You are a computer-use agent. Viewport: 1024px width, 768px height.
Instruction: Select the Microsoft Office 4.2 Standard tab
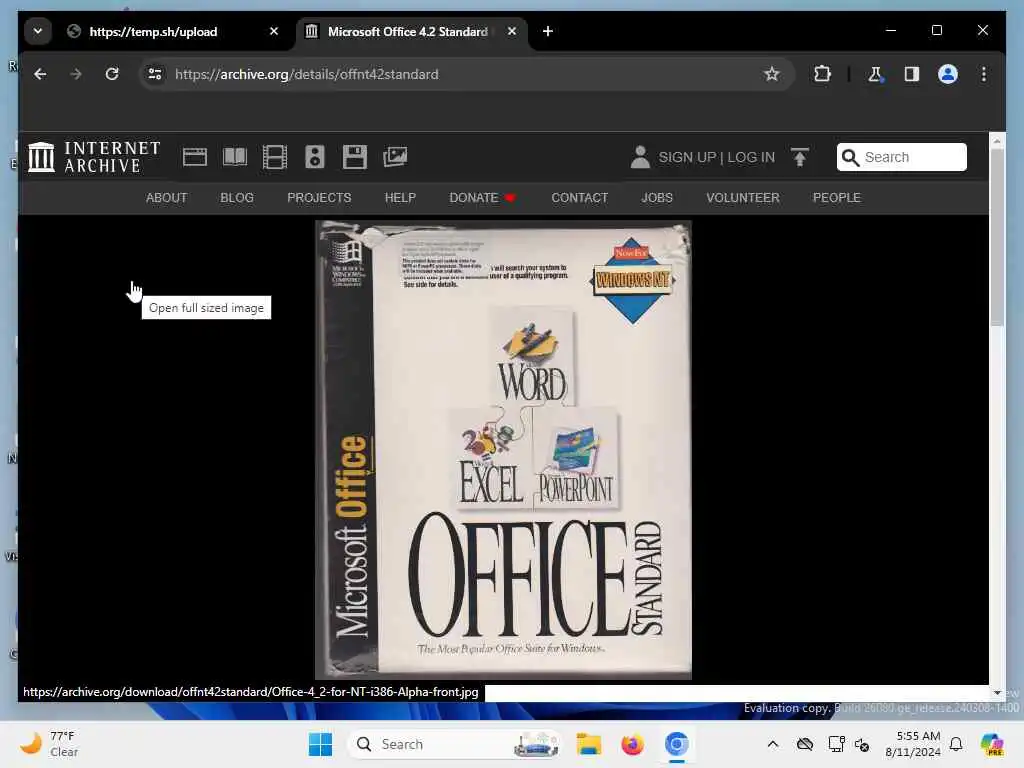pyautogui.click(x=408, y=31)
